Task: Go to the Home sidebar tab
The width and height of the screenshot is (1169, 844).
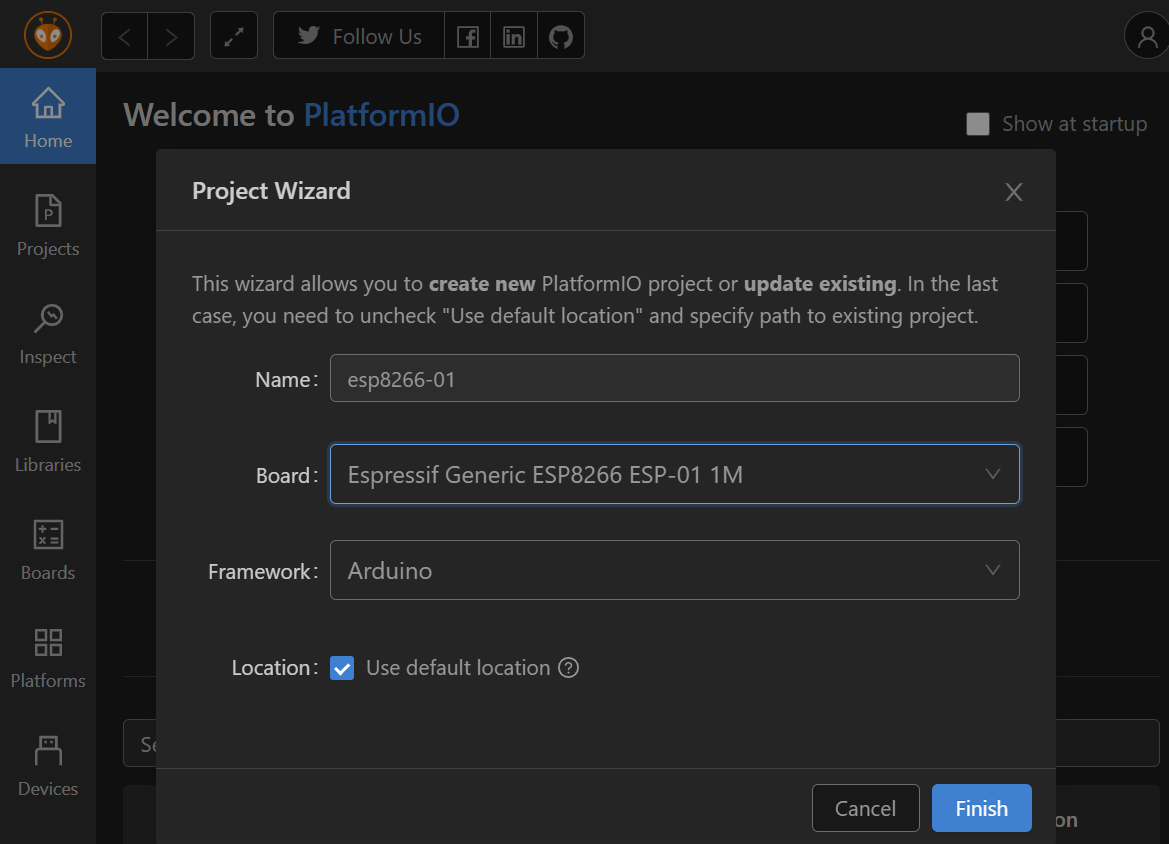Action: click(x=48, y=116)
